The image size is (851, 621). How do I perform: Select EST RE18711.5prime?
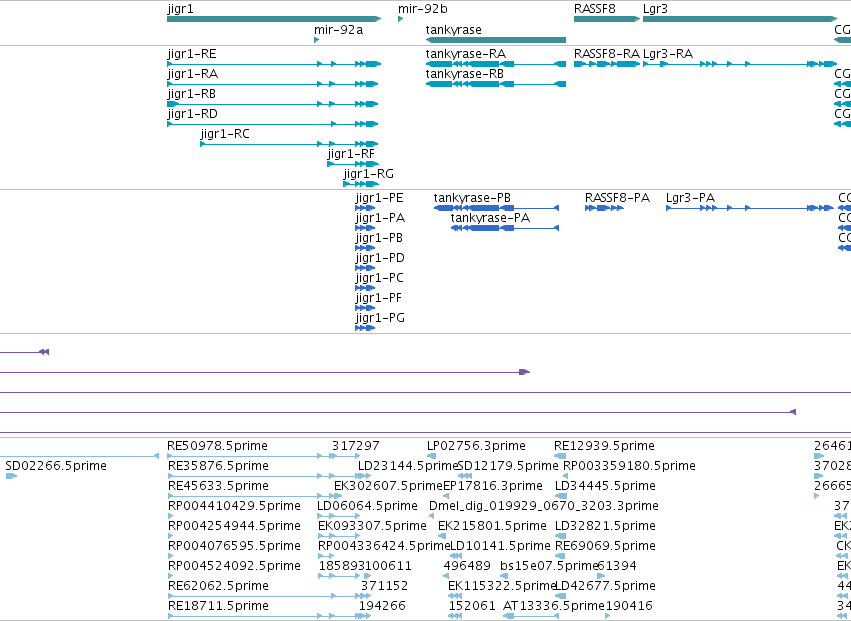coord(218,607)
